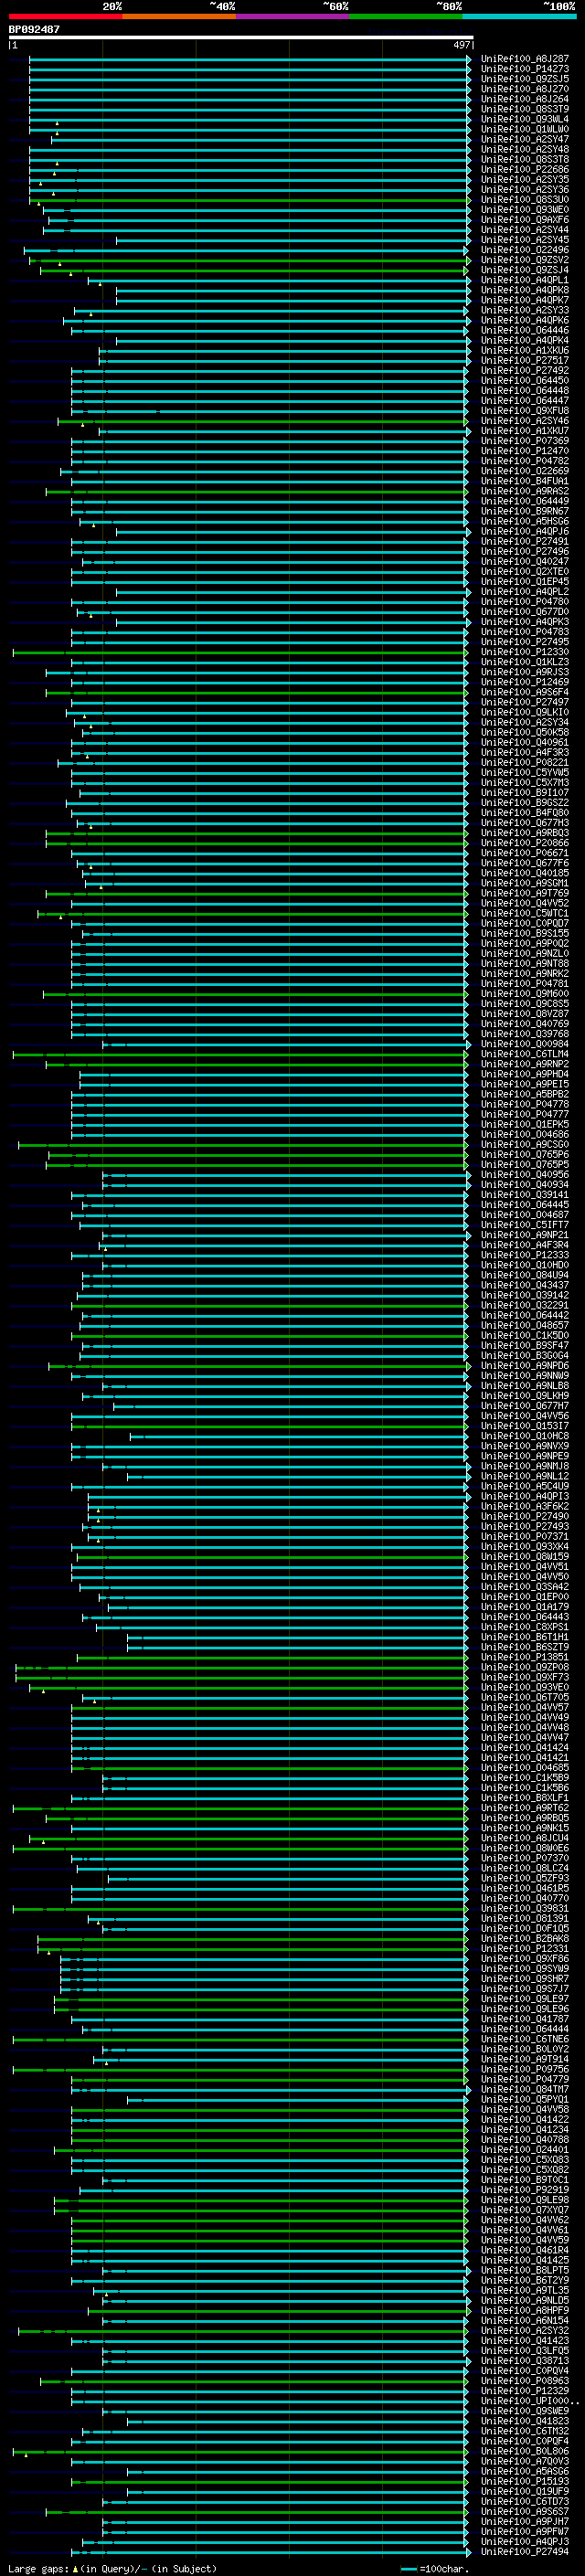Click the purple ~60% identity legend segment

pos(293,16)
